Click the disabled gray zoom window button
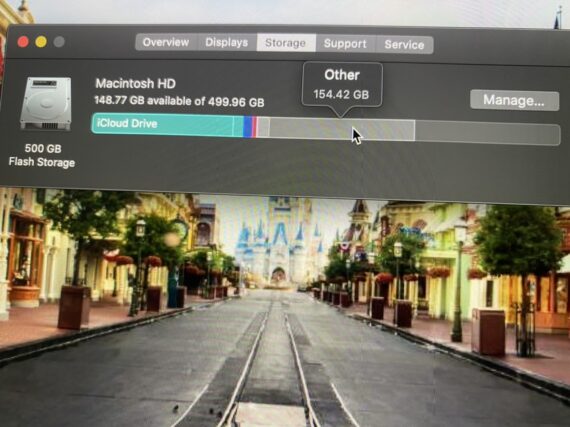Screen dimensions: 570x427 coord(59,42)
